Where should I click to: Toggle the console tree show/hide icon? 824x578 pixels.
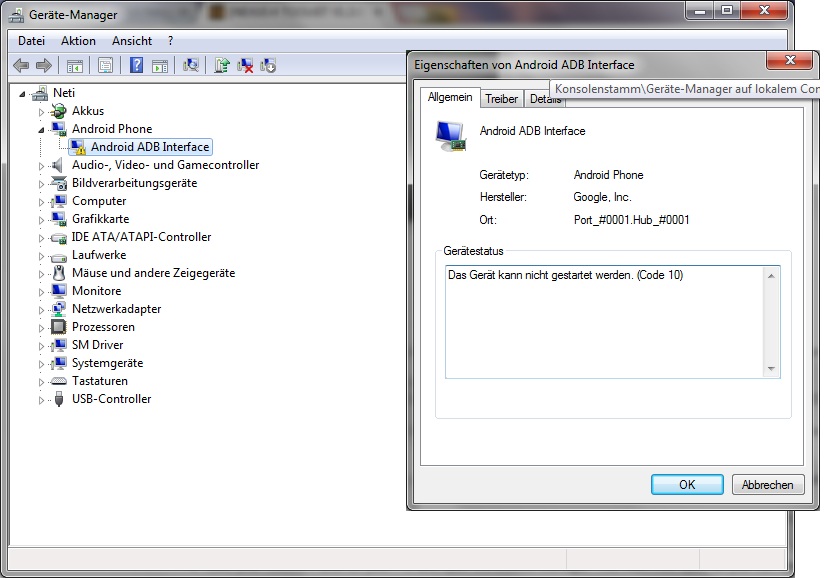(x=75, y=66)
